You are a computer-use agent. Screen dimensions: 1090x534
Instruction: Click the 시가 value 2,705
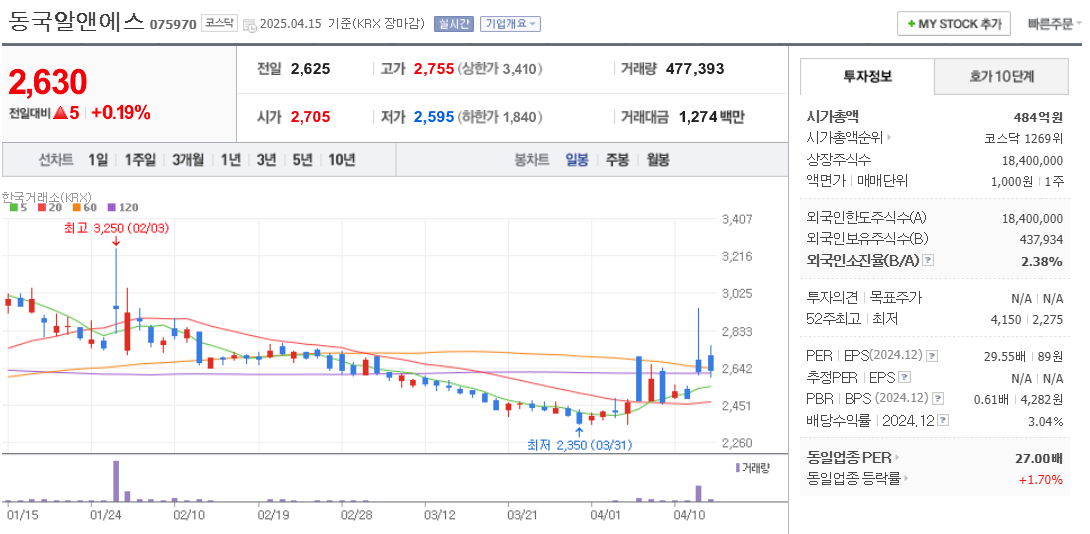[311, 117]
